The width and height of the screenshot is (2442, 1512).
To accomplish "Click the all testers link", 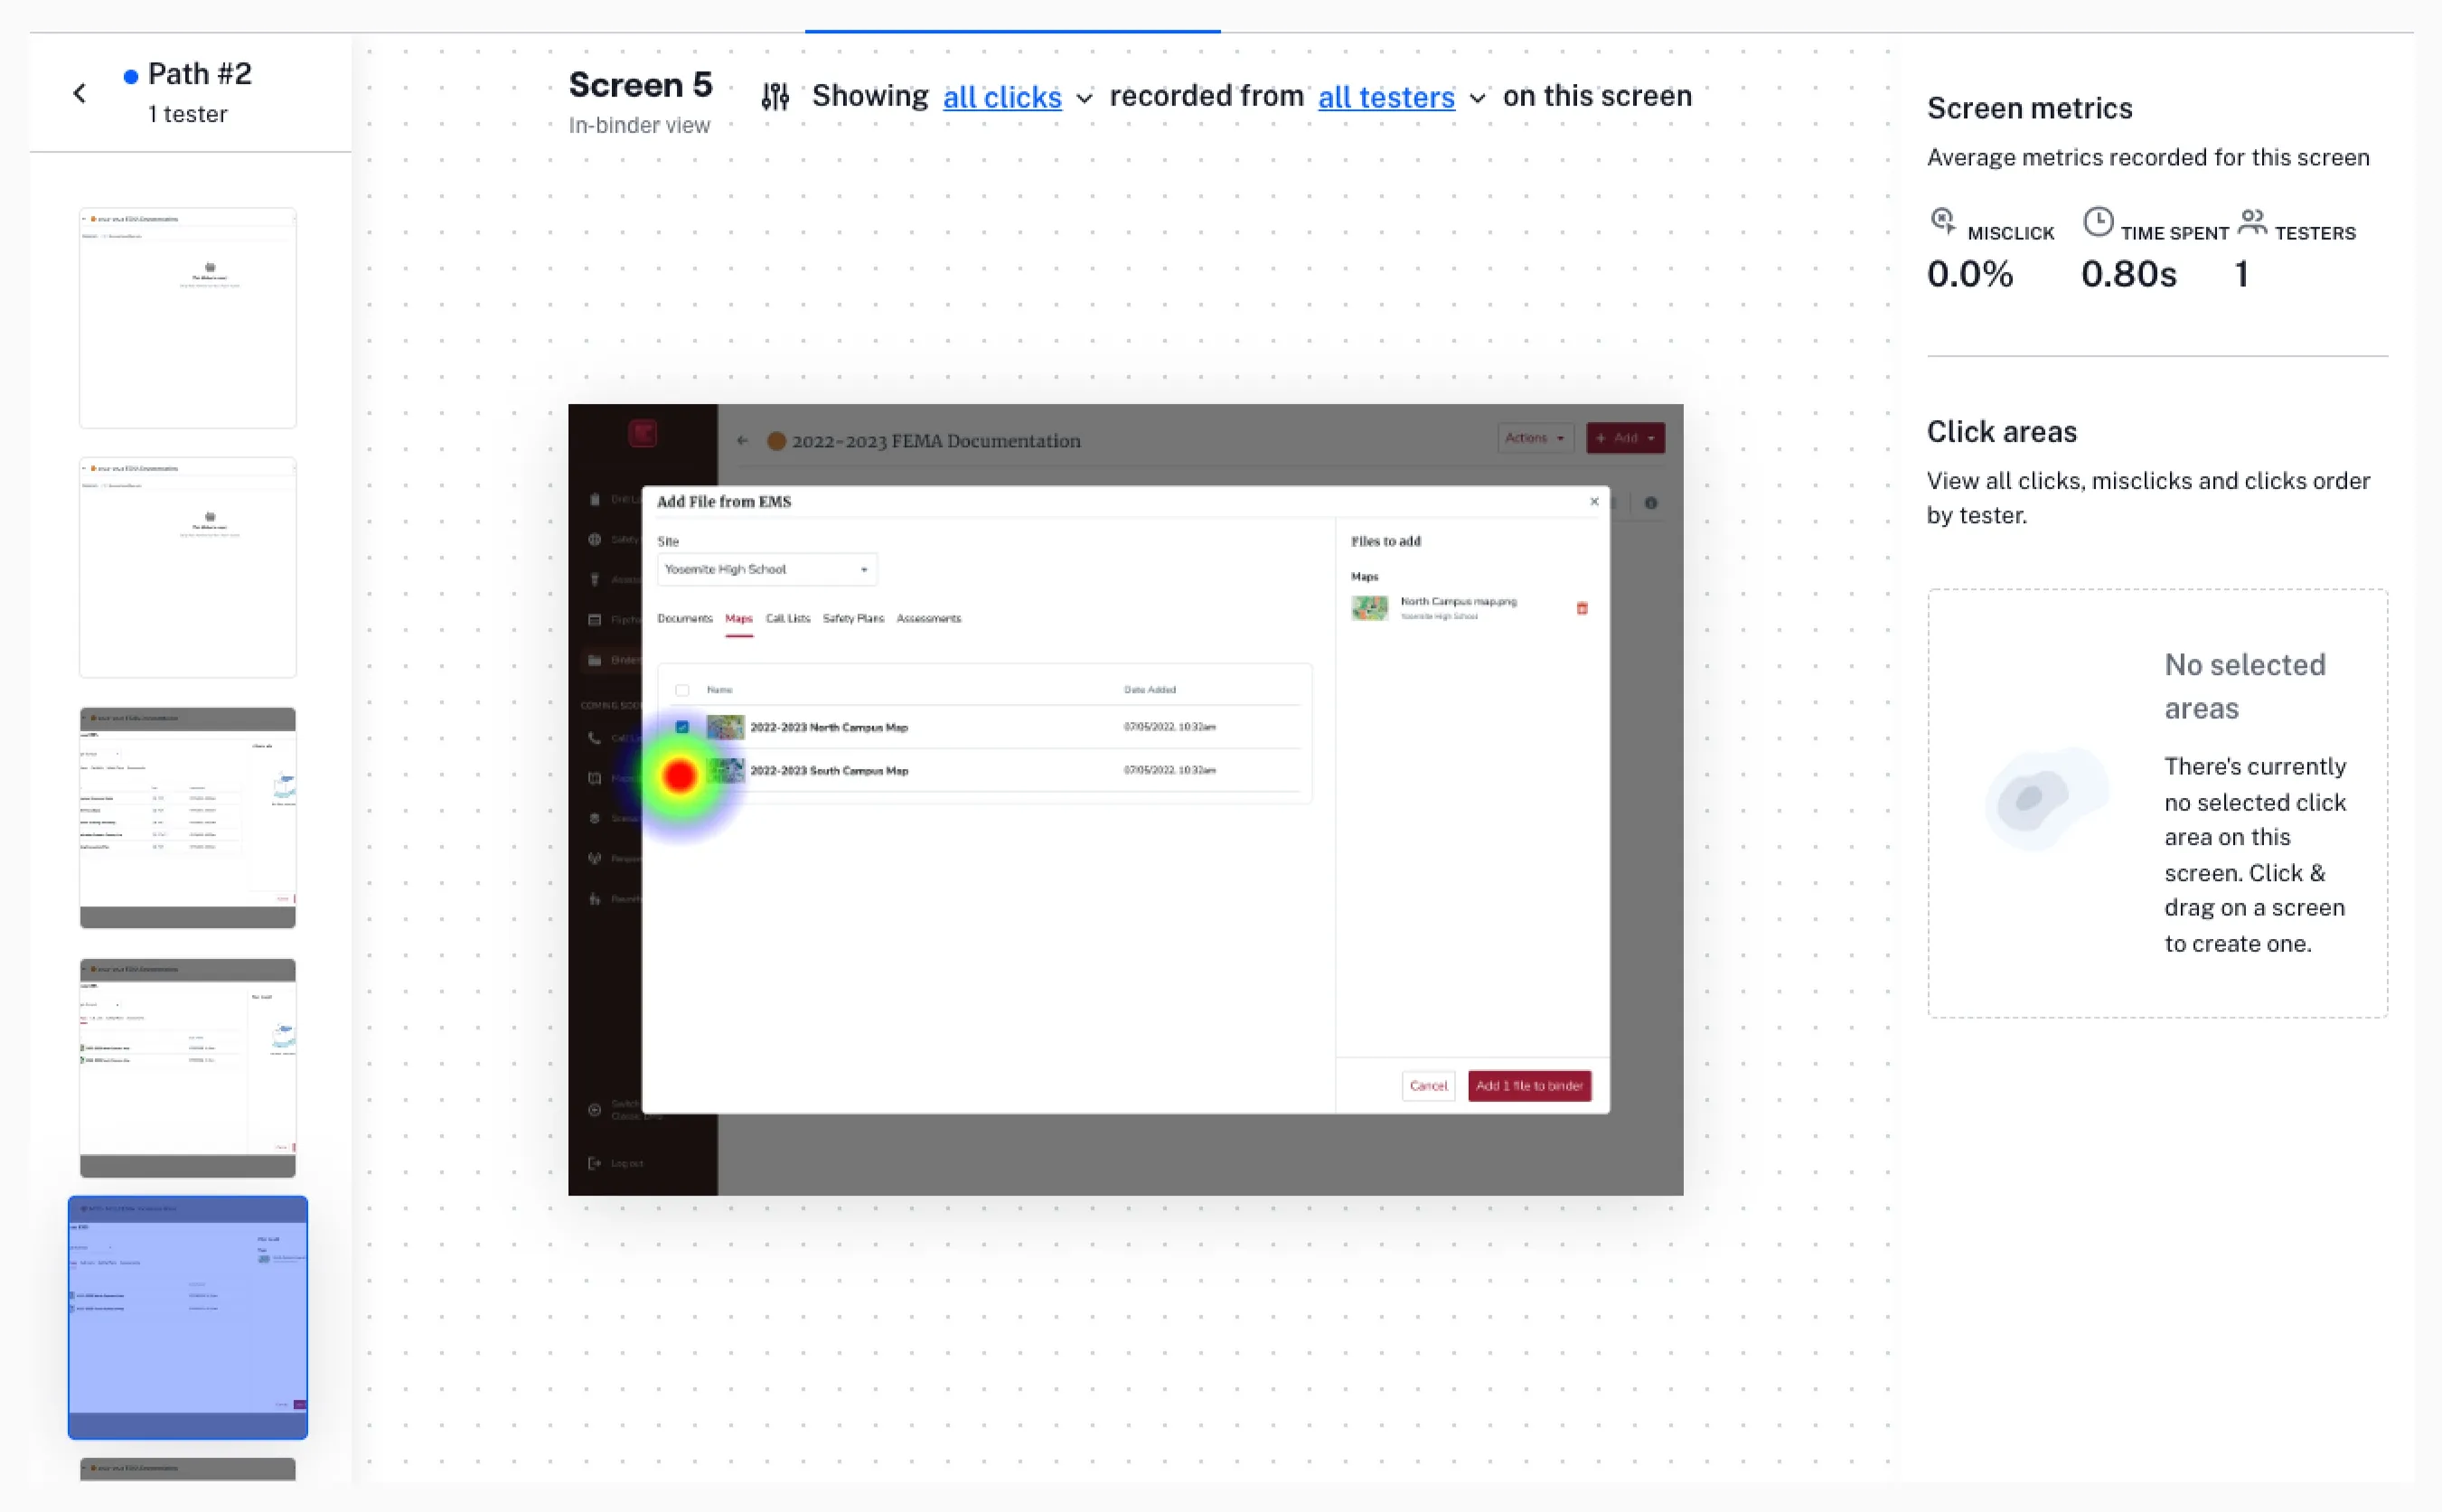I will (1386, 97).
